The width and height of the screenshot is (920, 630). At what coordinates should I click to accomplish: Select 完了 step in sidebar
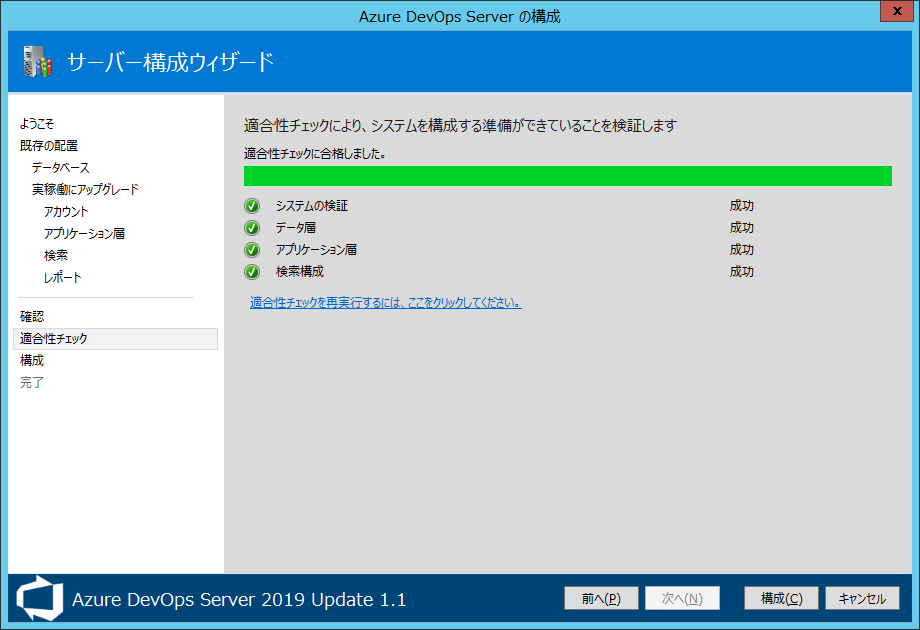point(32,382)
